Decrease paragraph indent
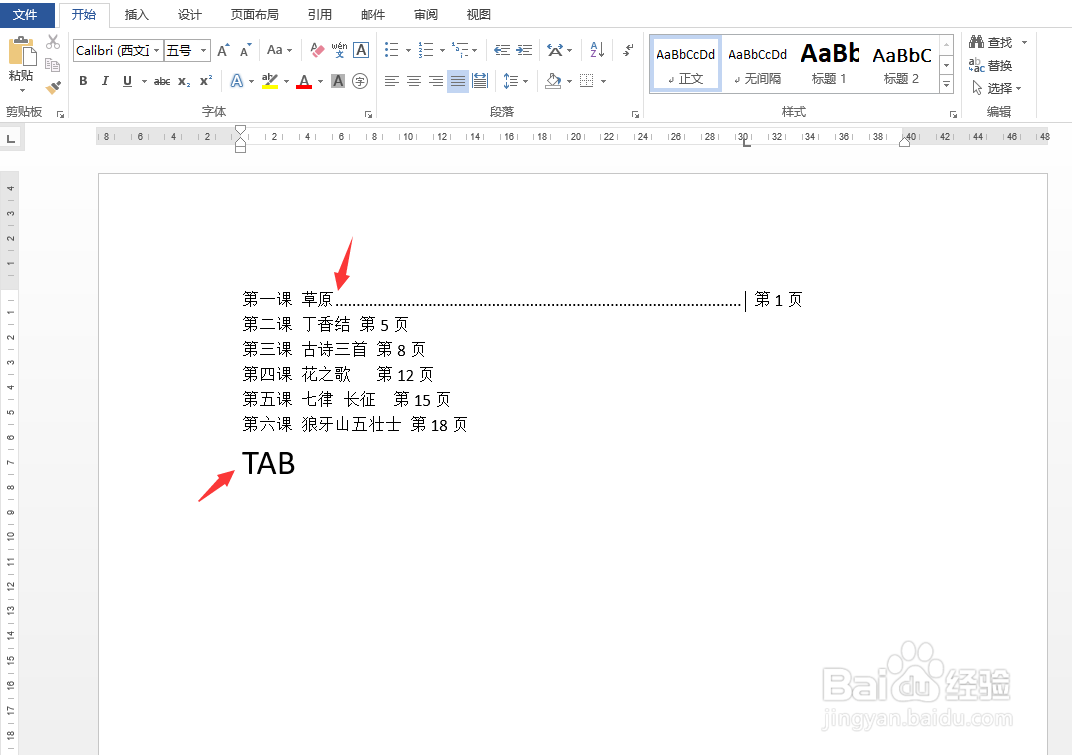This screenshot has height=755, width=1072. 502,50
